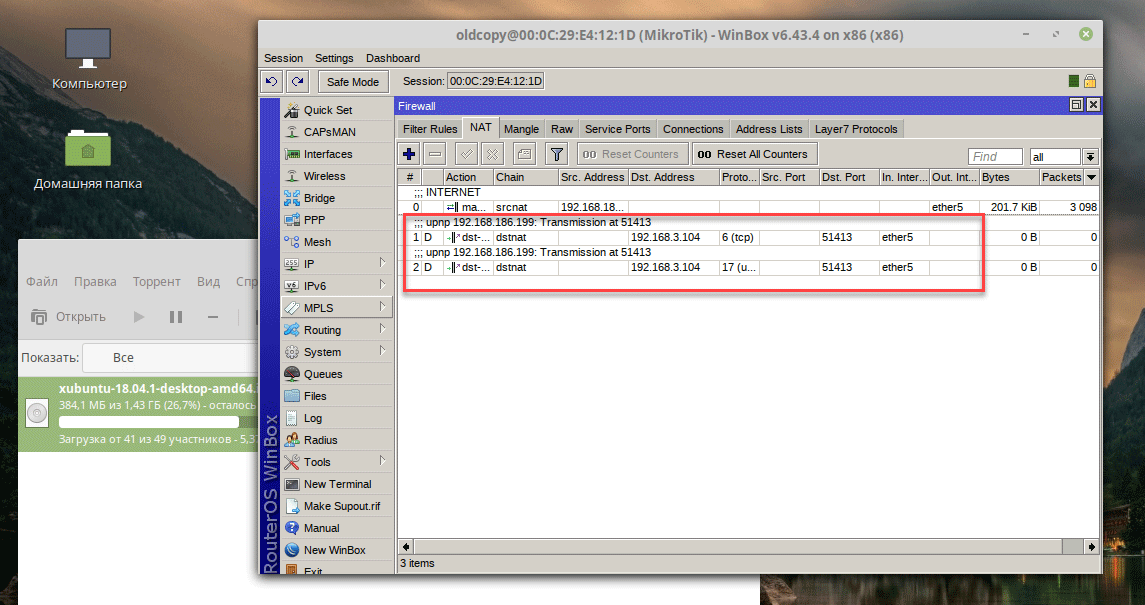Open Queues in sidebar
The height and width of the screenshot is (605, 1145).
(337, 374)
